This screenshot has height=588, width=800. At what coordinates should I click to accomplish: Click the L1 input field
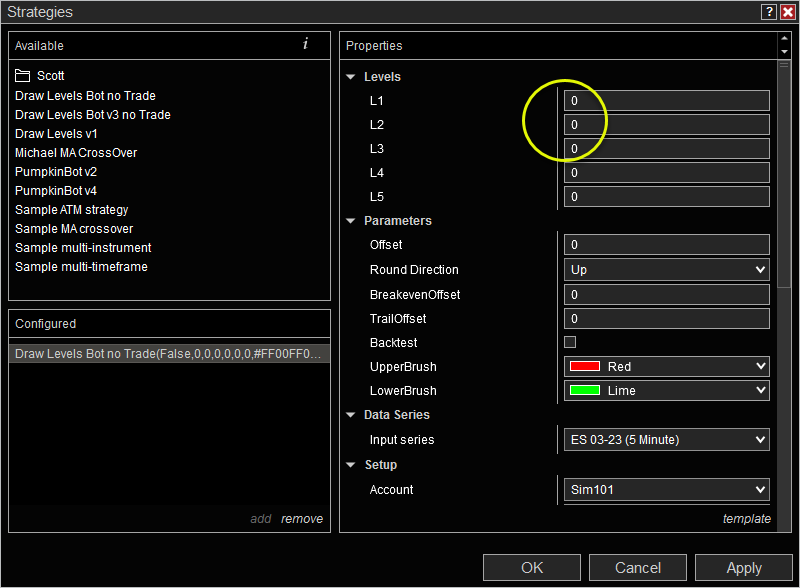666,101
